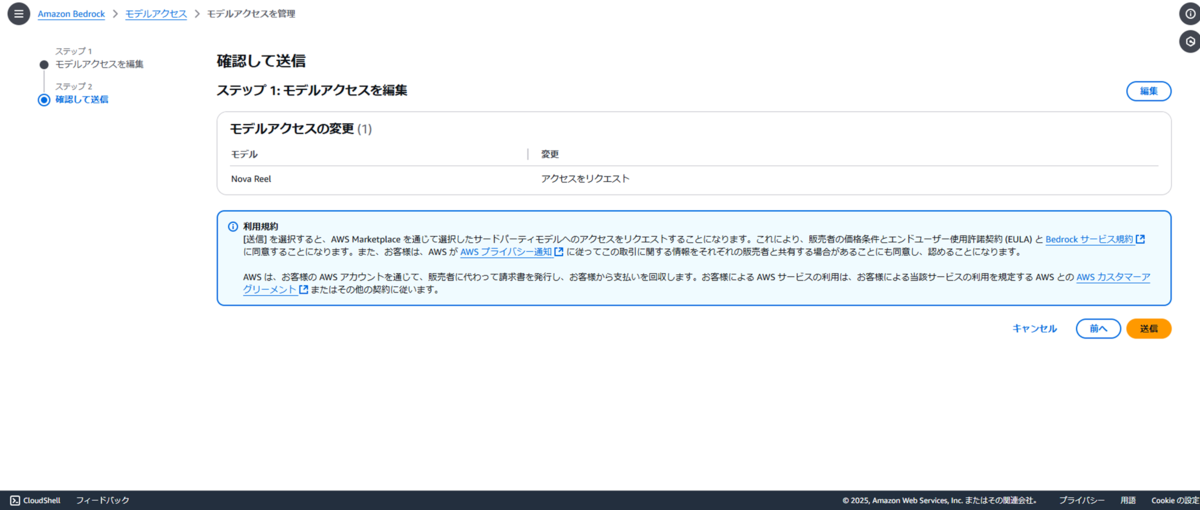Click the モデル column header
Screen dimensions: 1200x510
pos(244,154)
